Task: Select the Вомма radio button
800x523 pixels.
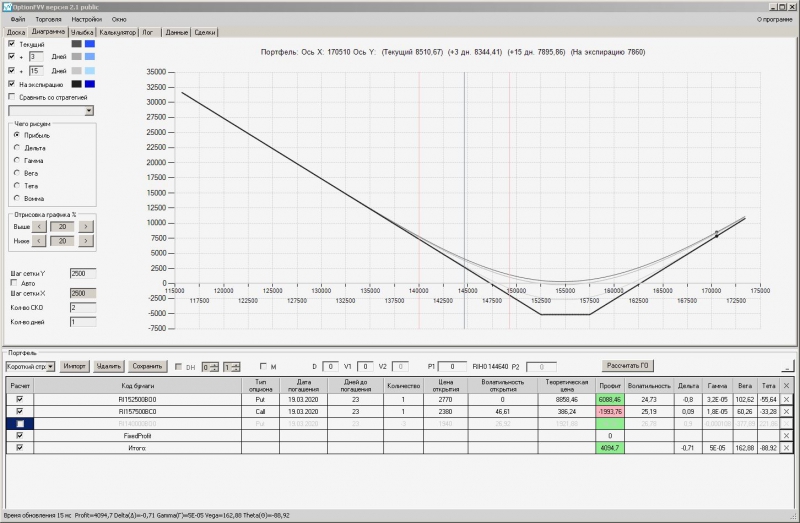Action: click(x=17, y=198)
